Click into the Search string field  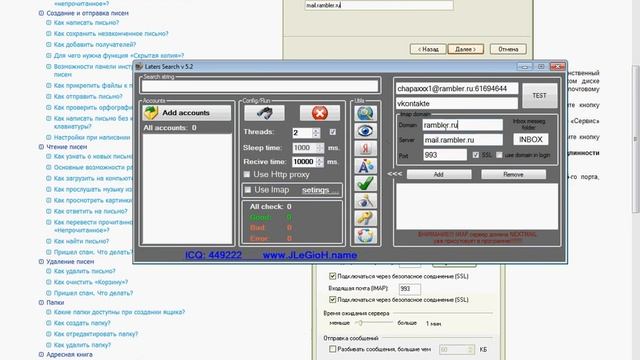(x=260, y=86)
